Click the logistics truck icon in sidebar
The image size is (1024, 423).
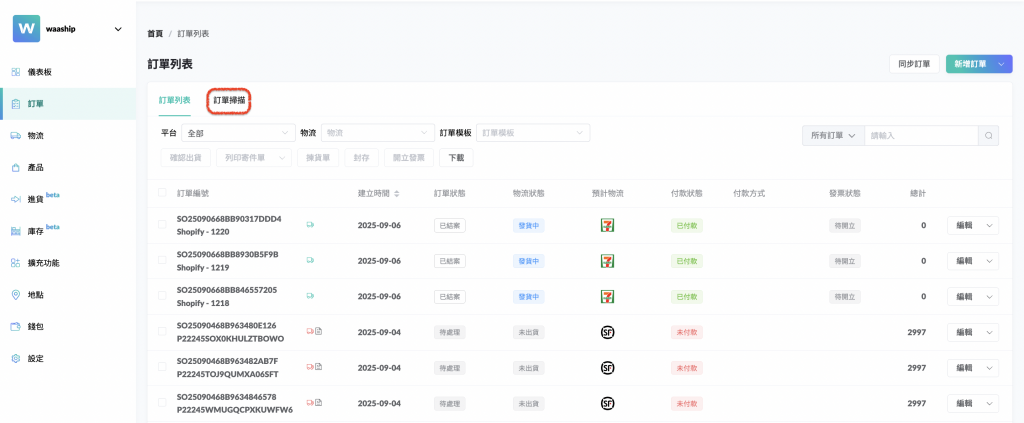pos(16,135)
